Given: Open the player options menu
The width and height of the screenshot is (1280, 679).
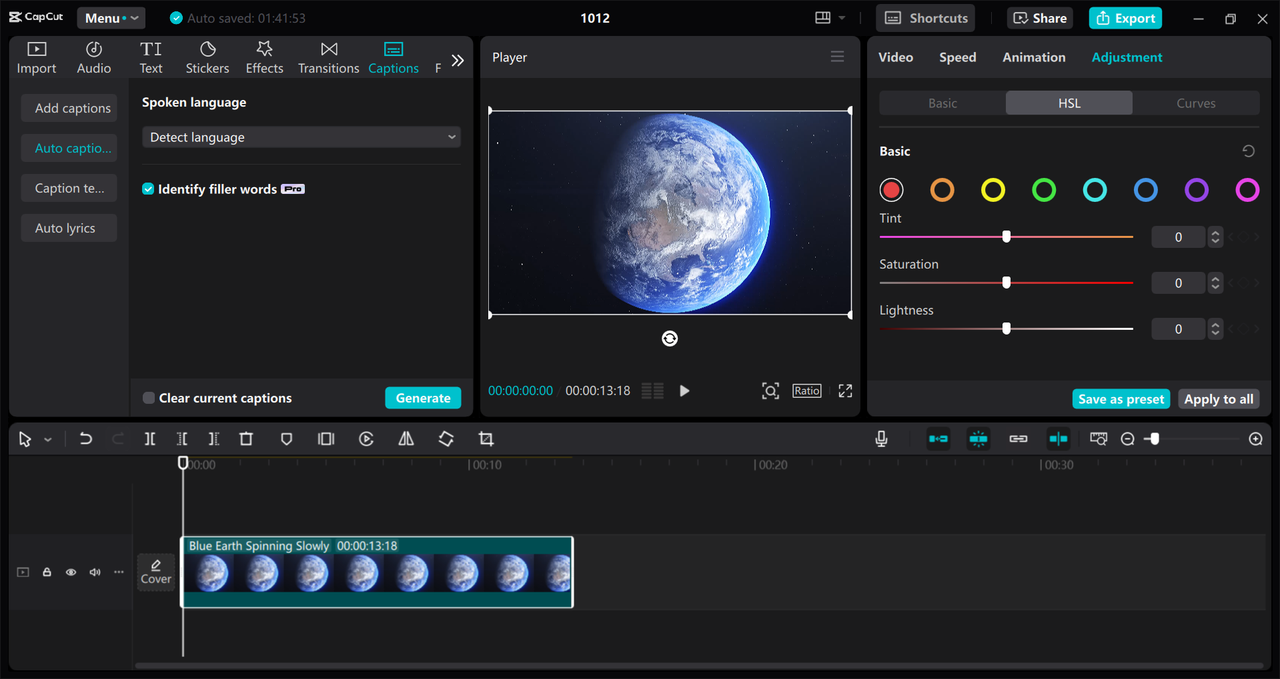Looking at the screenshot, I should [x=838, y=57].
